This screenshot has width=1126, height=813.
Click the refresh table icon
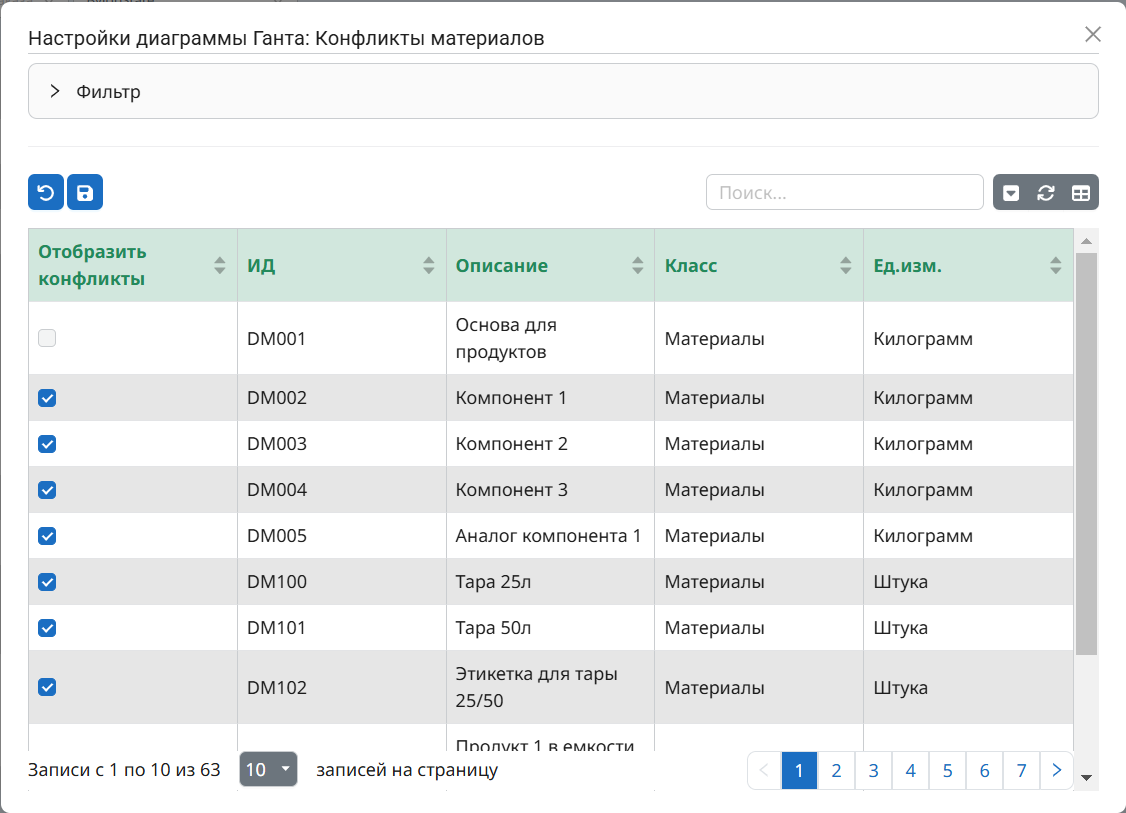click(1046, 193)
